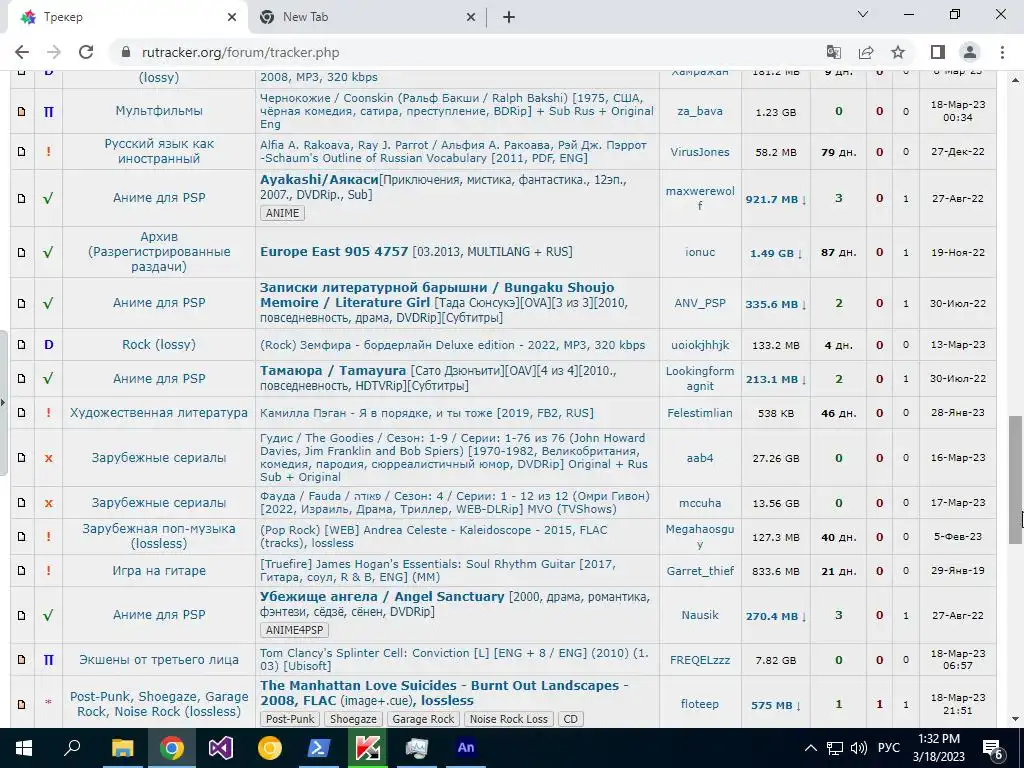Click the Garage Rock tag
This screenshot has width=1024, height=768.
click(x=423, y=719)
